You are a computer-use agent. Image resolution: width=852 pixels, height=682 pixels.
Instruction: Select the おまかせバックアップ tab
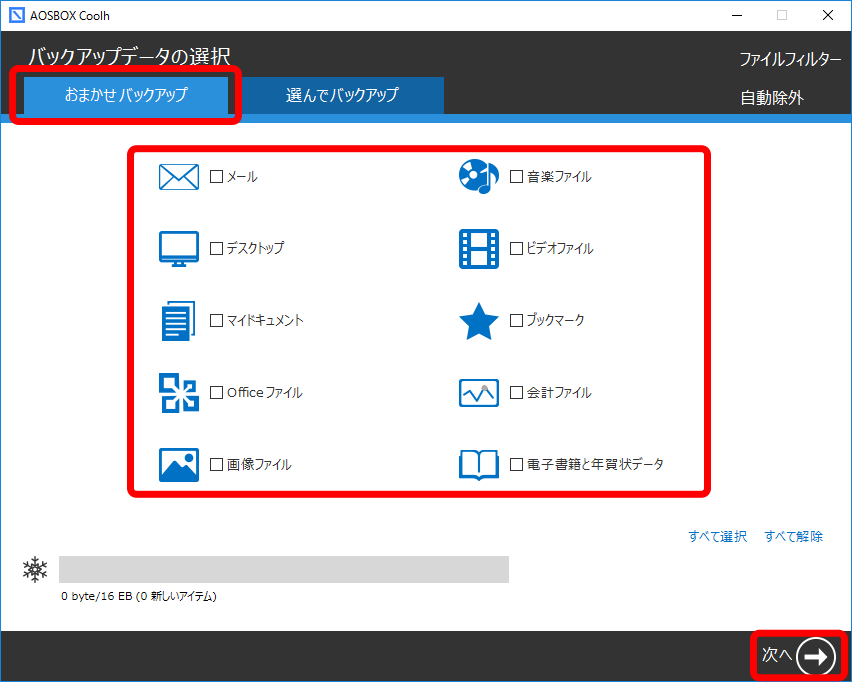[126, 96]
